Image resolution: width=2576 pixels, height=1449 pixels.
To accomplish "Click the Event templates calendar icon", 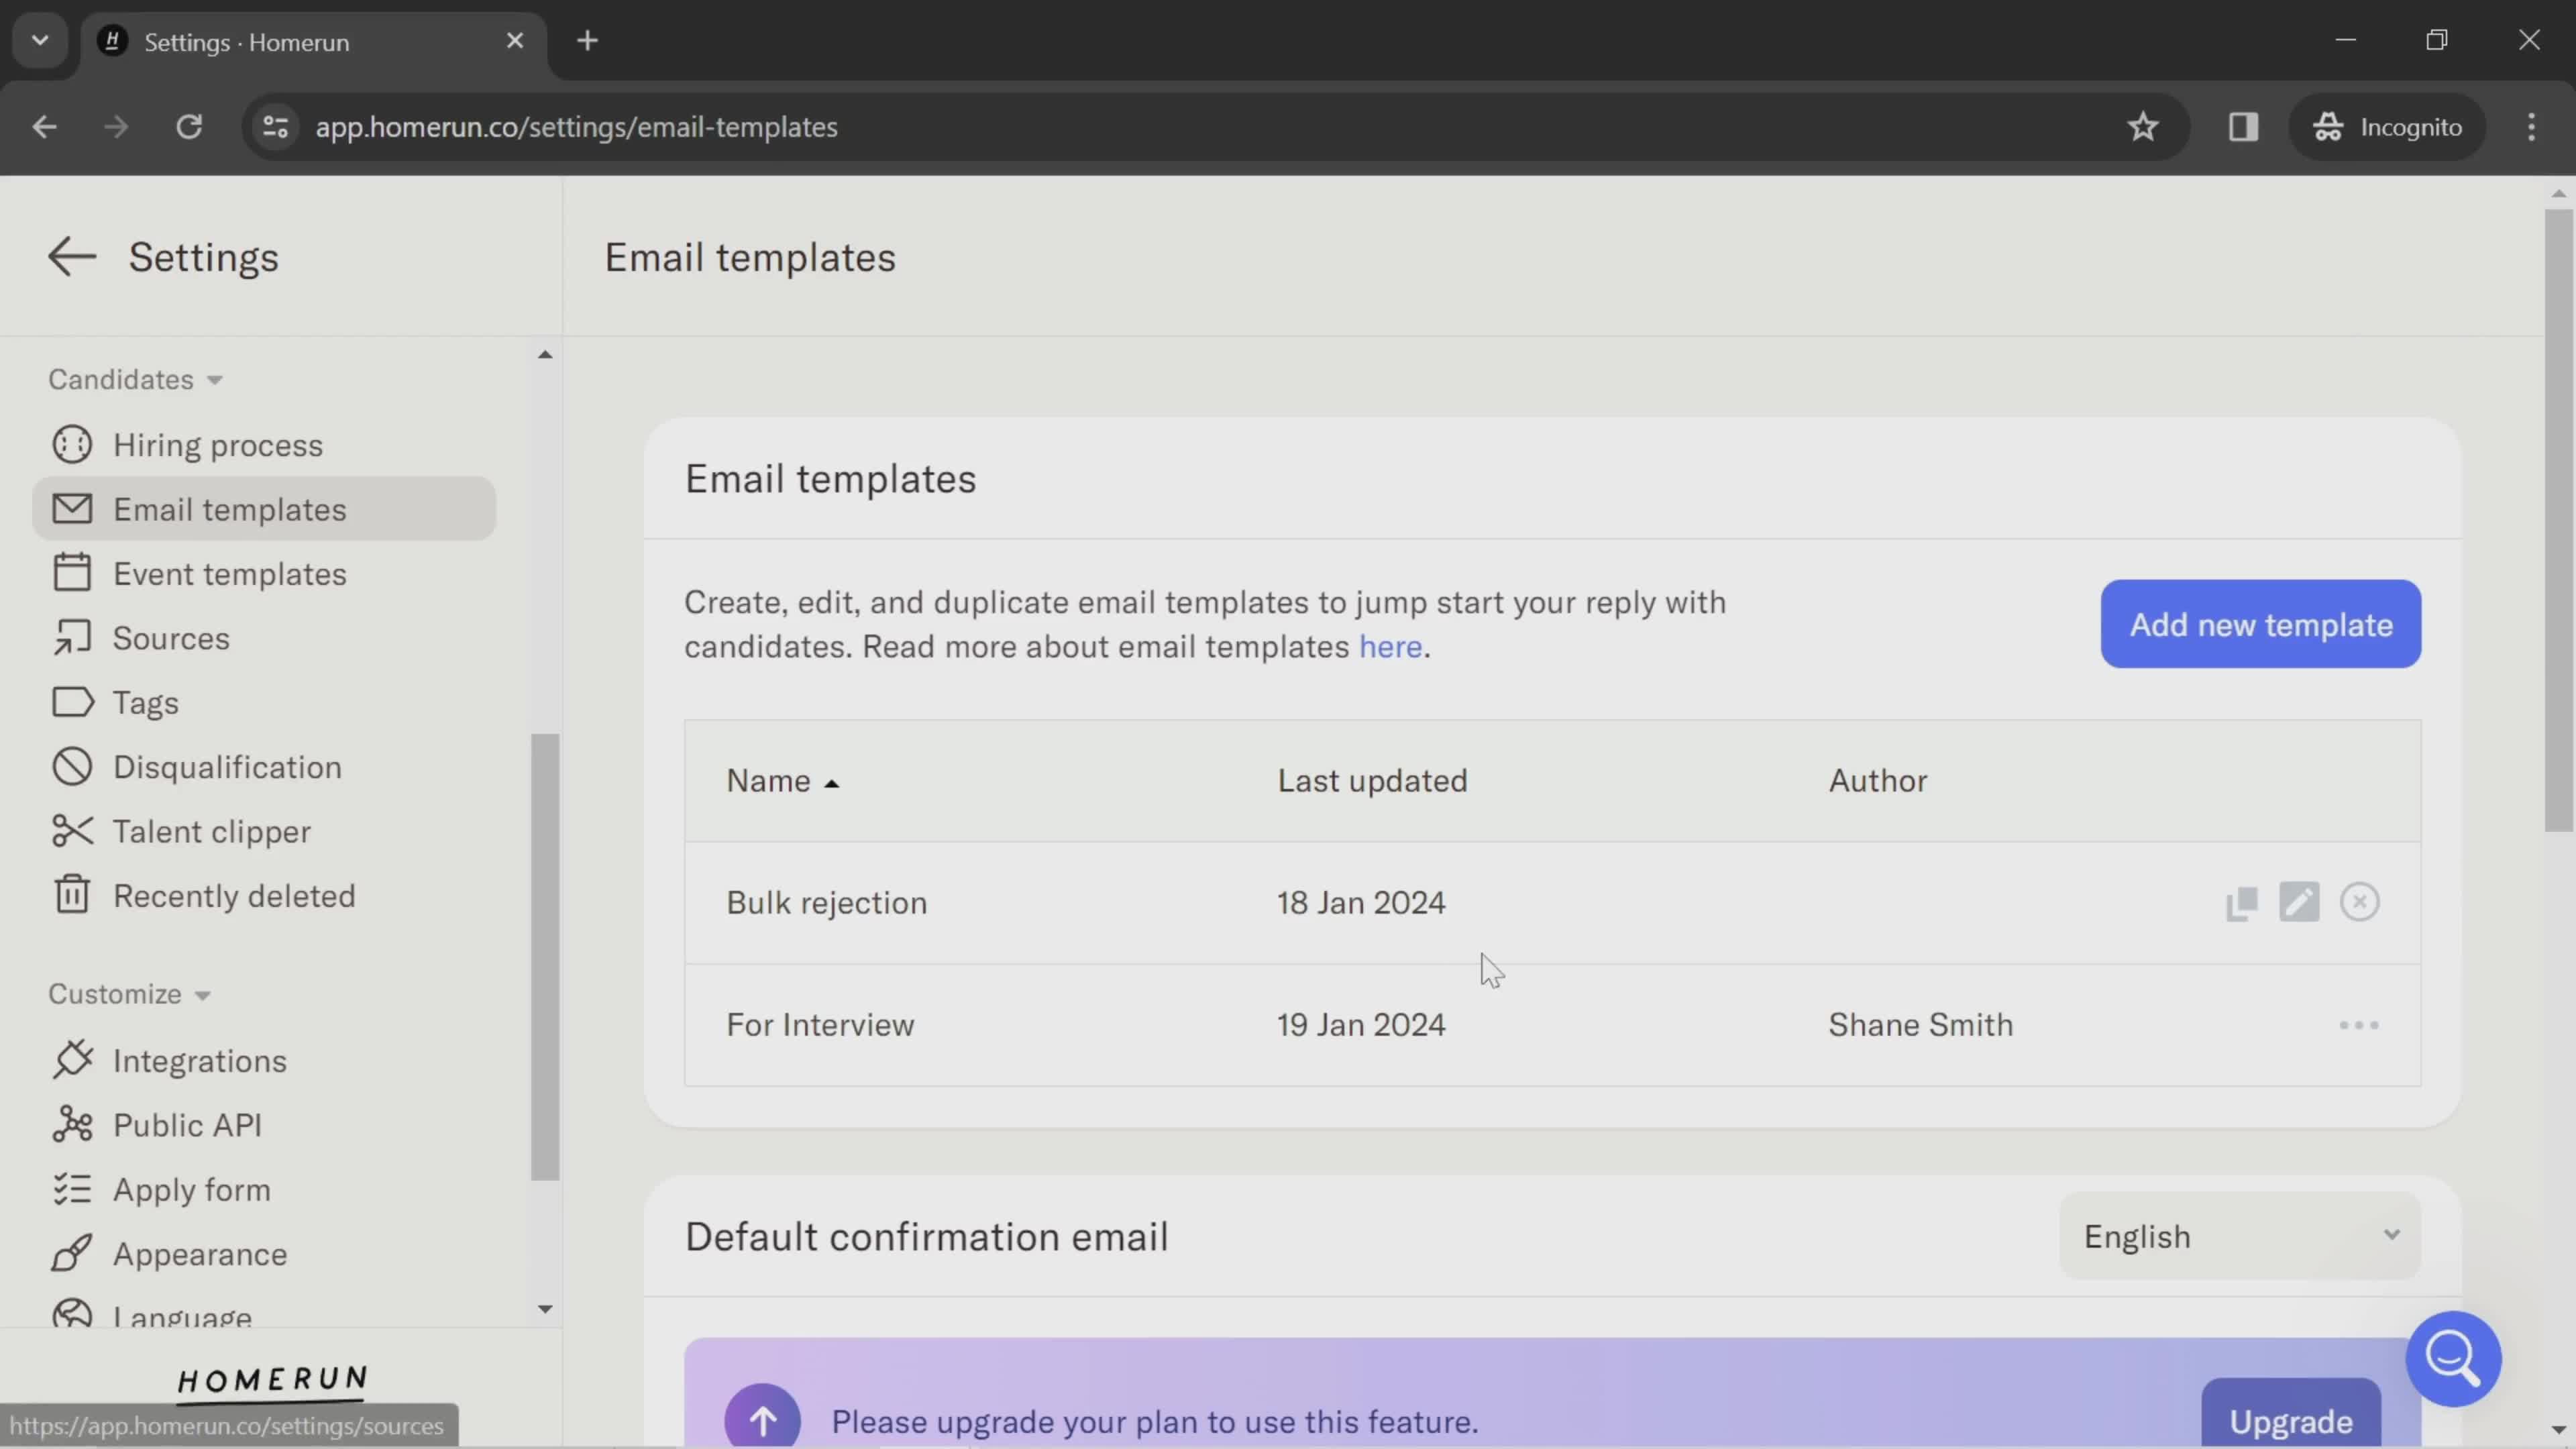I will pos(72,574).
